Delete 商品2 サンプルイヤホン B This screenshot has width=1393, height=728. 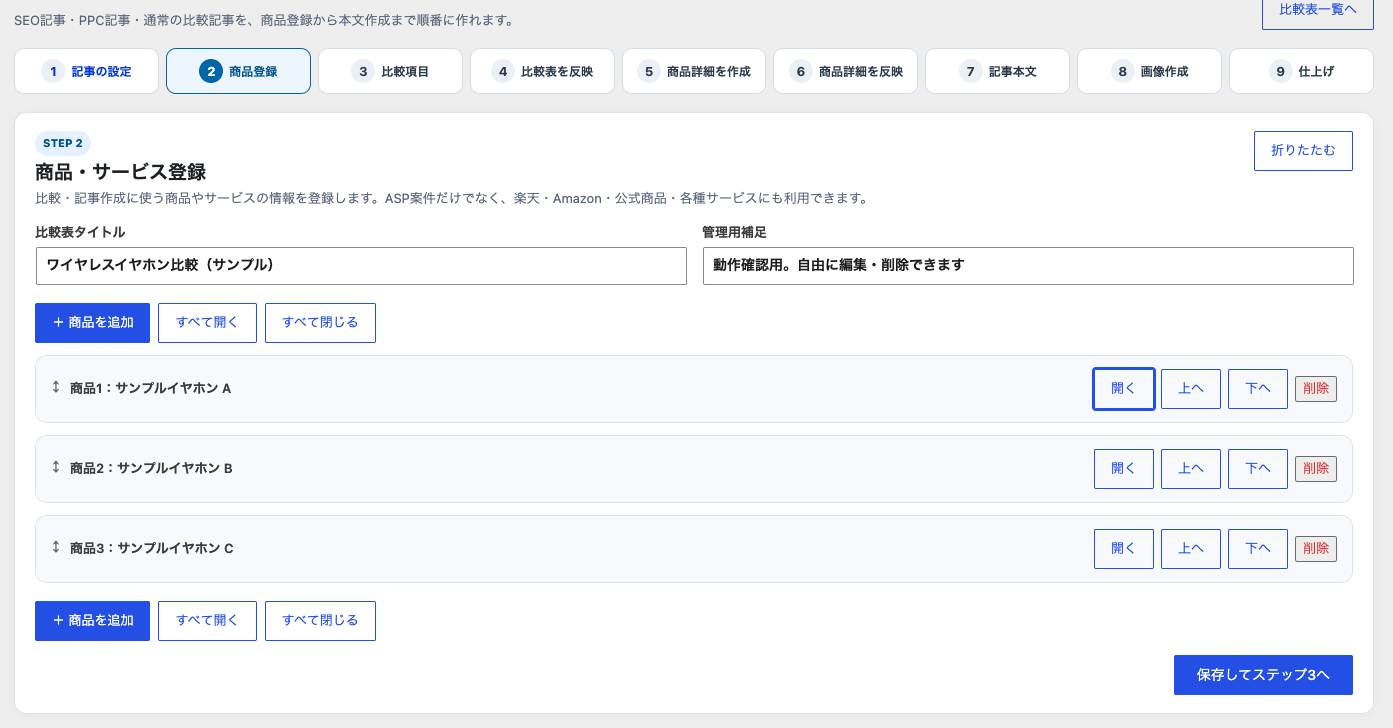point(1316,469)
